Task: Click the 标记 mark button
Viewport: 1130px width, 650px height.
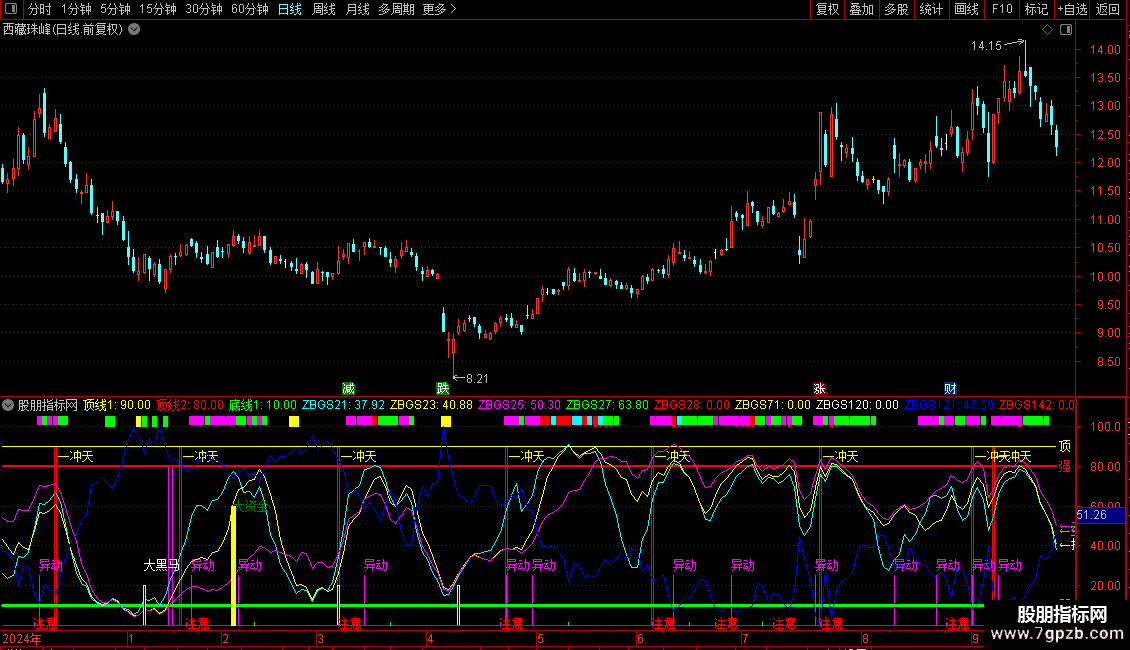Action: [1036, 9]
